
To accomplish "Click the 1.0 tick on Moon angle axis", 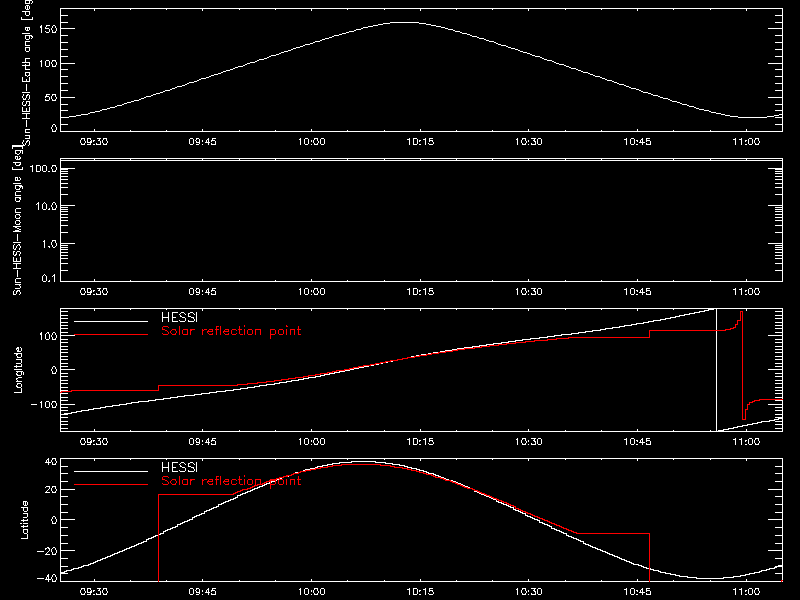I will [x=49, y=244].
